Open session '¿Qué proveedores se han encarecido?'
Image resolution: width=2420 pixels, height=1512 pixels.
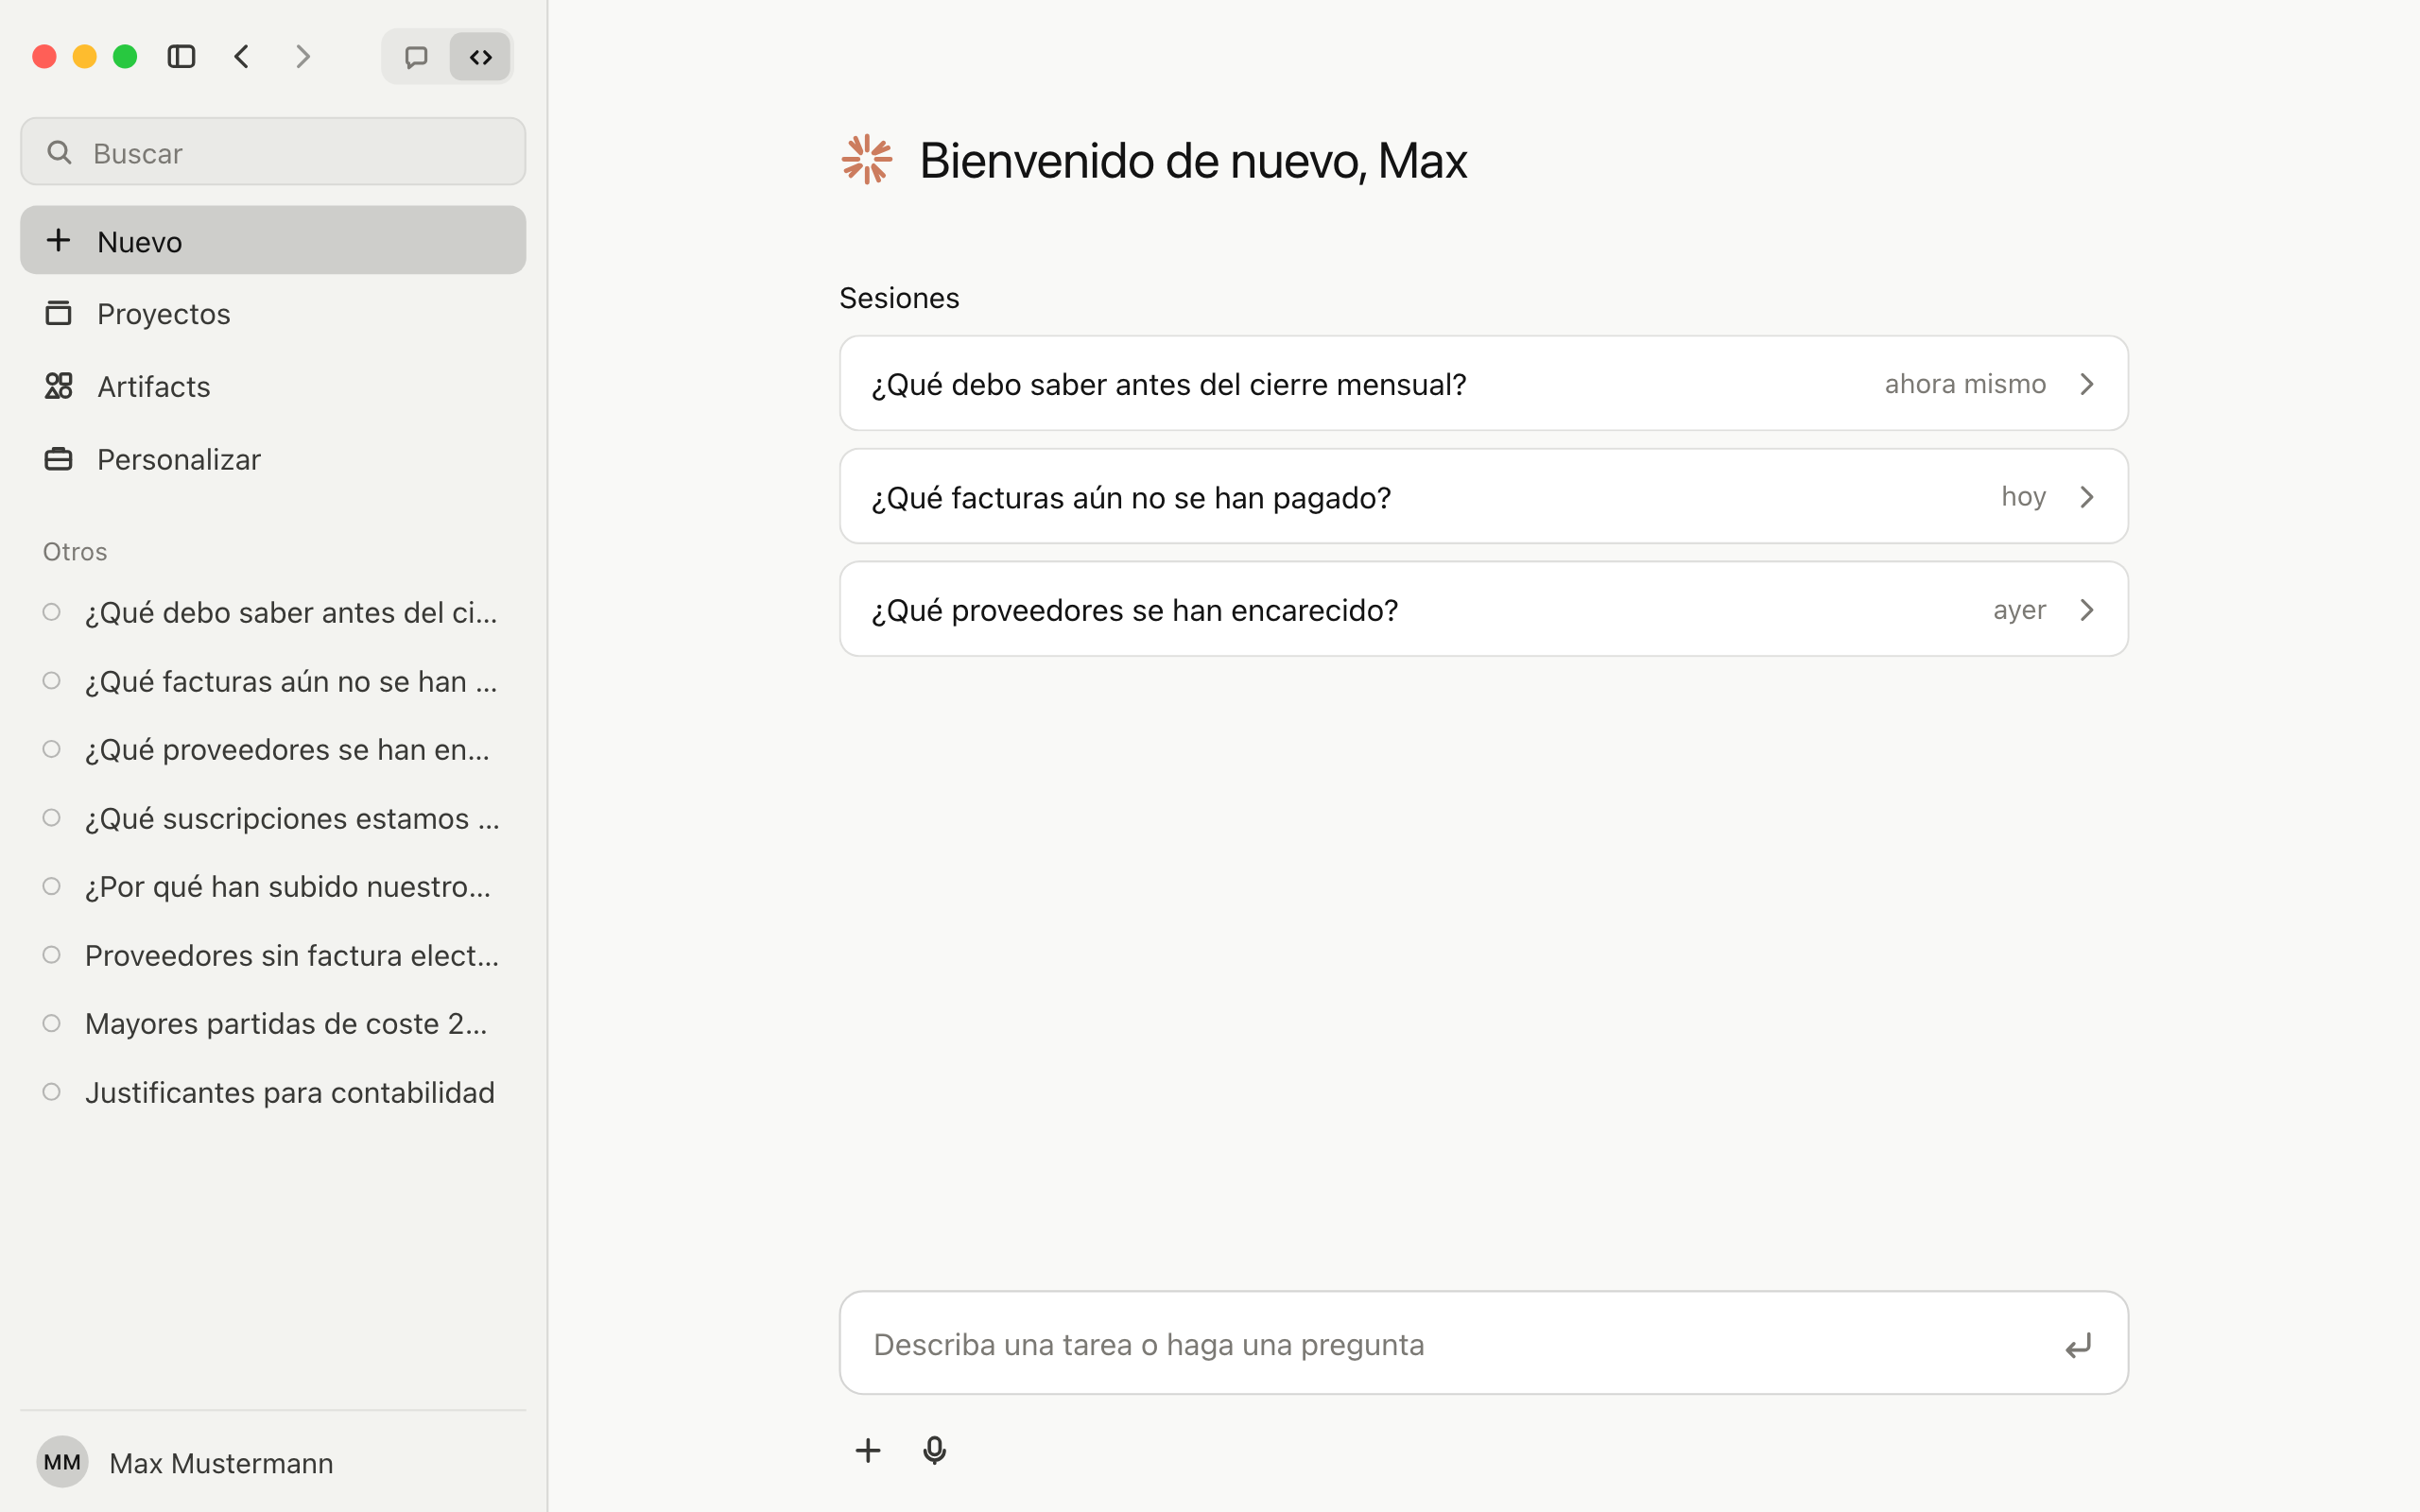[1483, 609]
